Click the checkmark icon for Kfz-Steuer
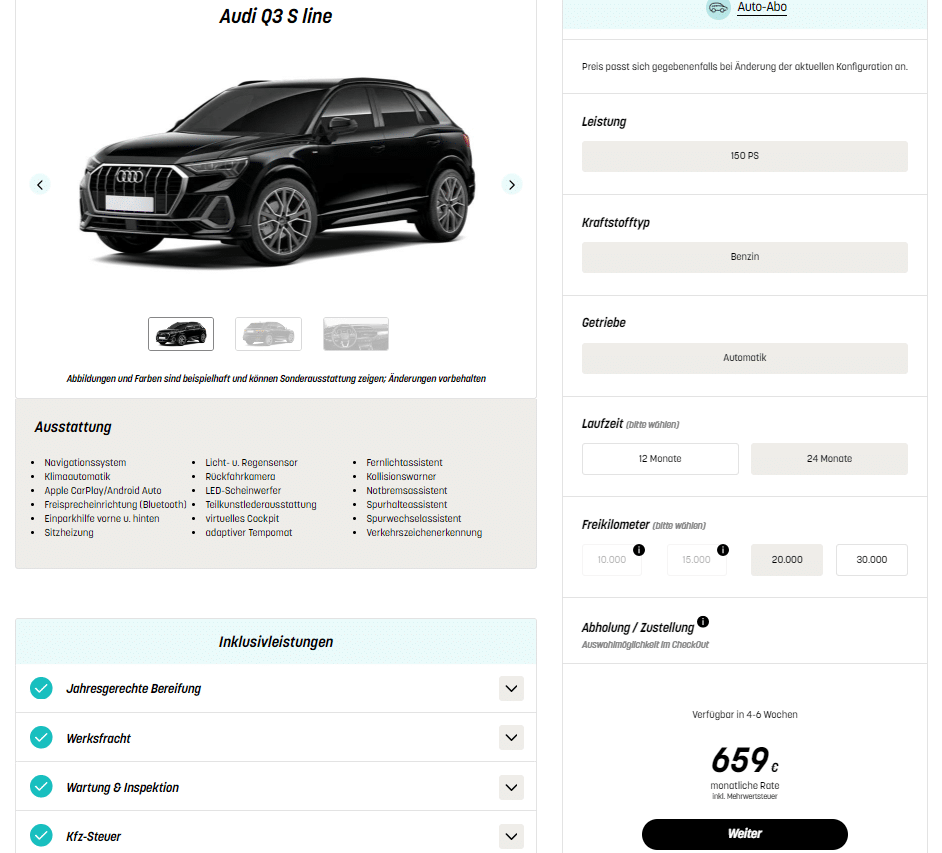The height and width of the screenshot is (853, 942). click(x=41, y=836)
